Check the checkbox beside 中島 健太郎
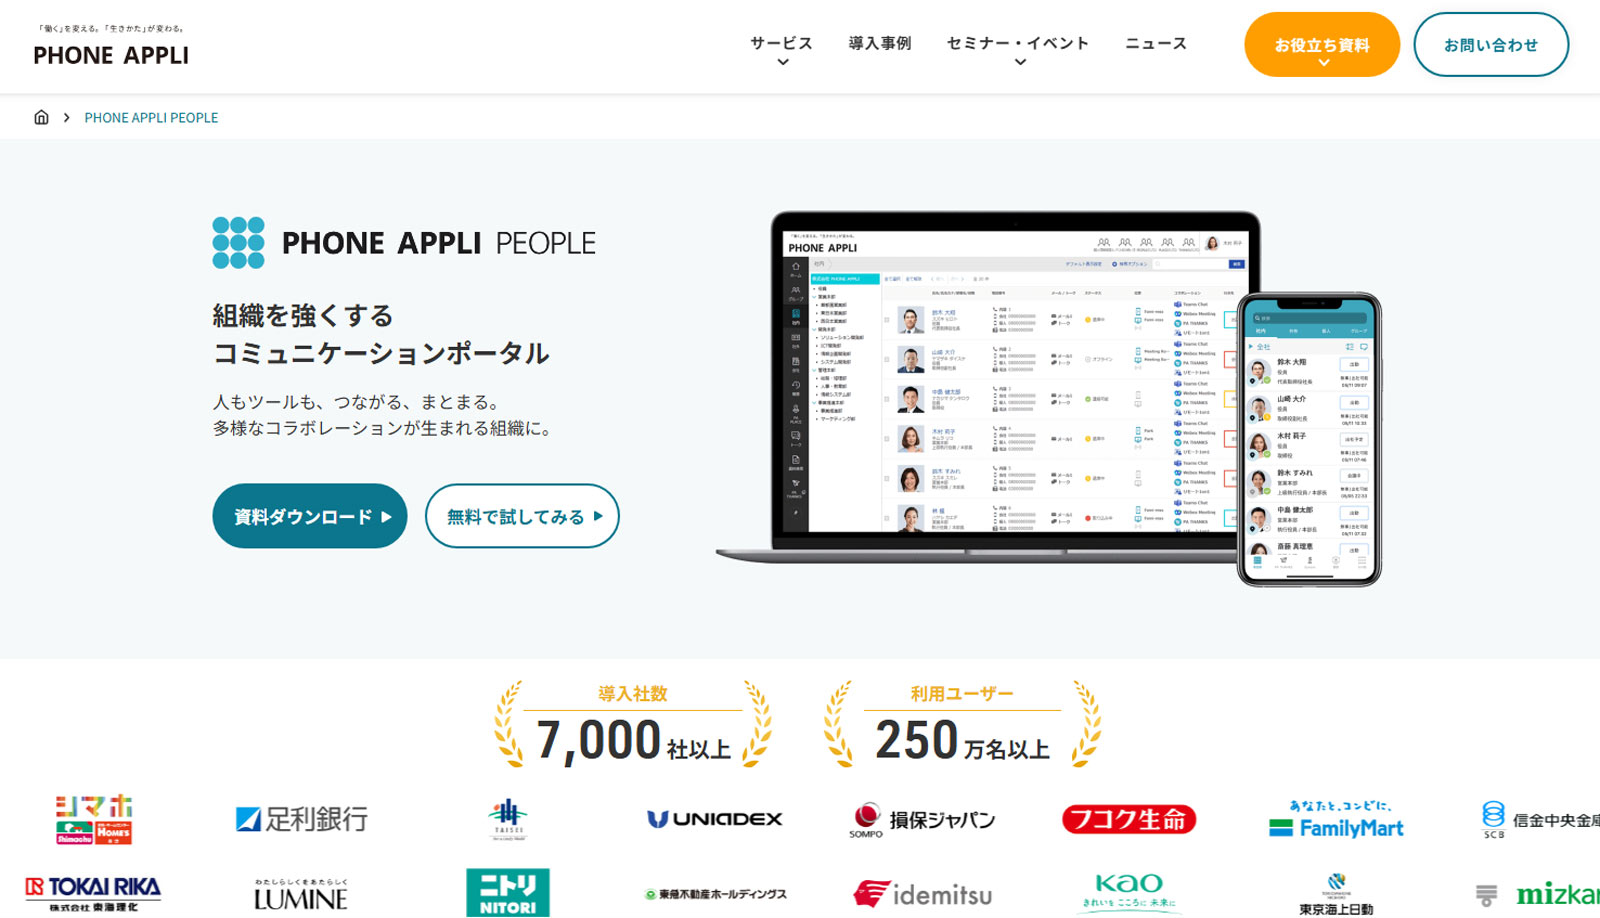This screenshot has width=1600, height=918. pyautogui.click(x=885, y=401)
